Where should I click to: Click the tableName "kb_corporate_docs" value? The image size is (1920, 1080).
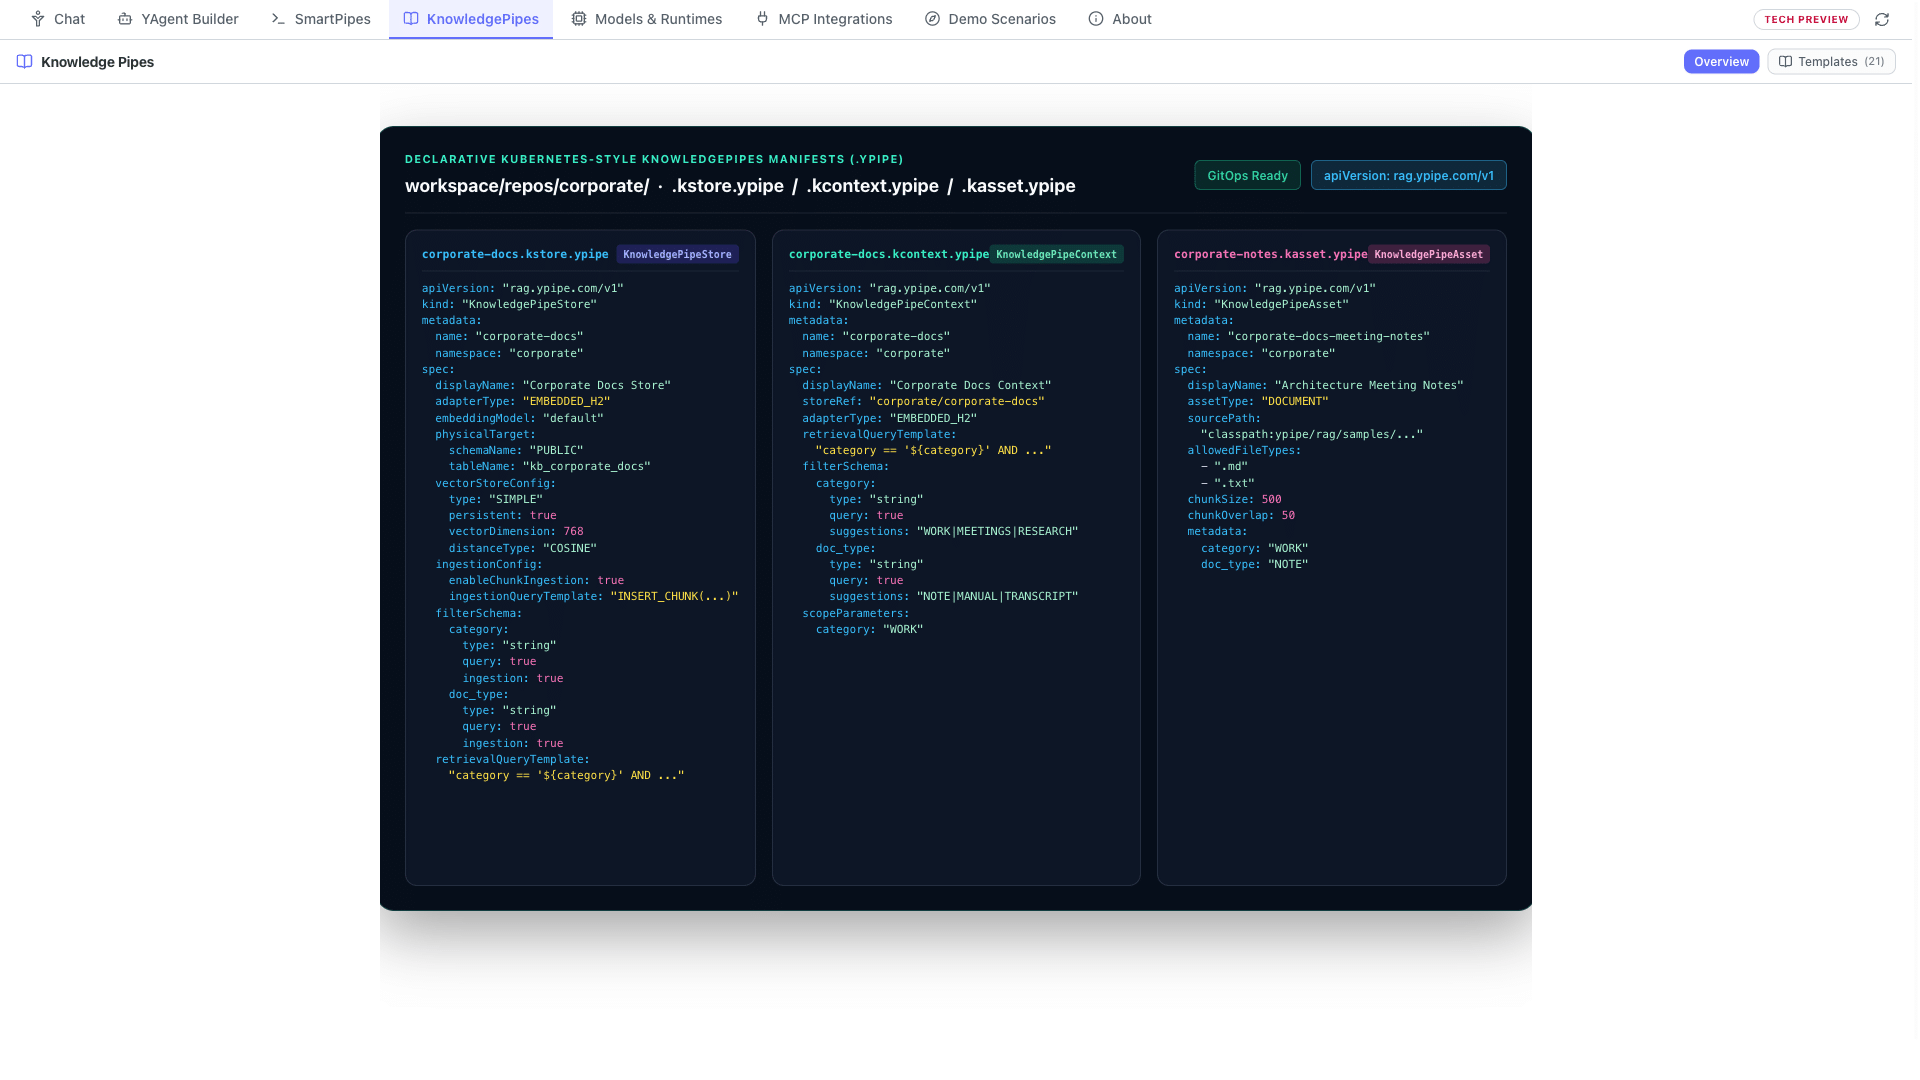[586, 467]
